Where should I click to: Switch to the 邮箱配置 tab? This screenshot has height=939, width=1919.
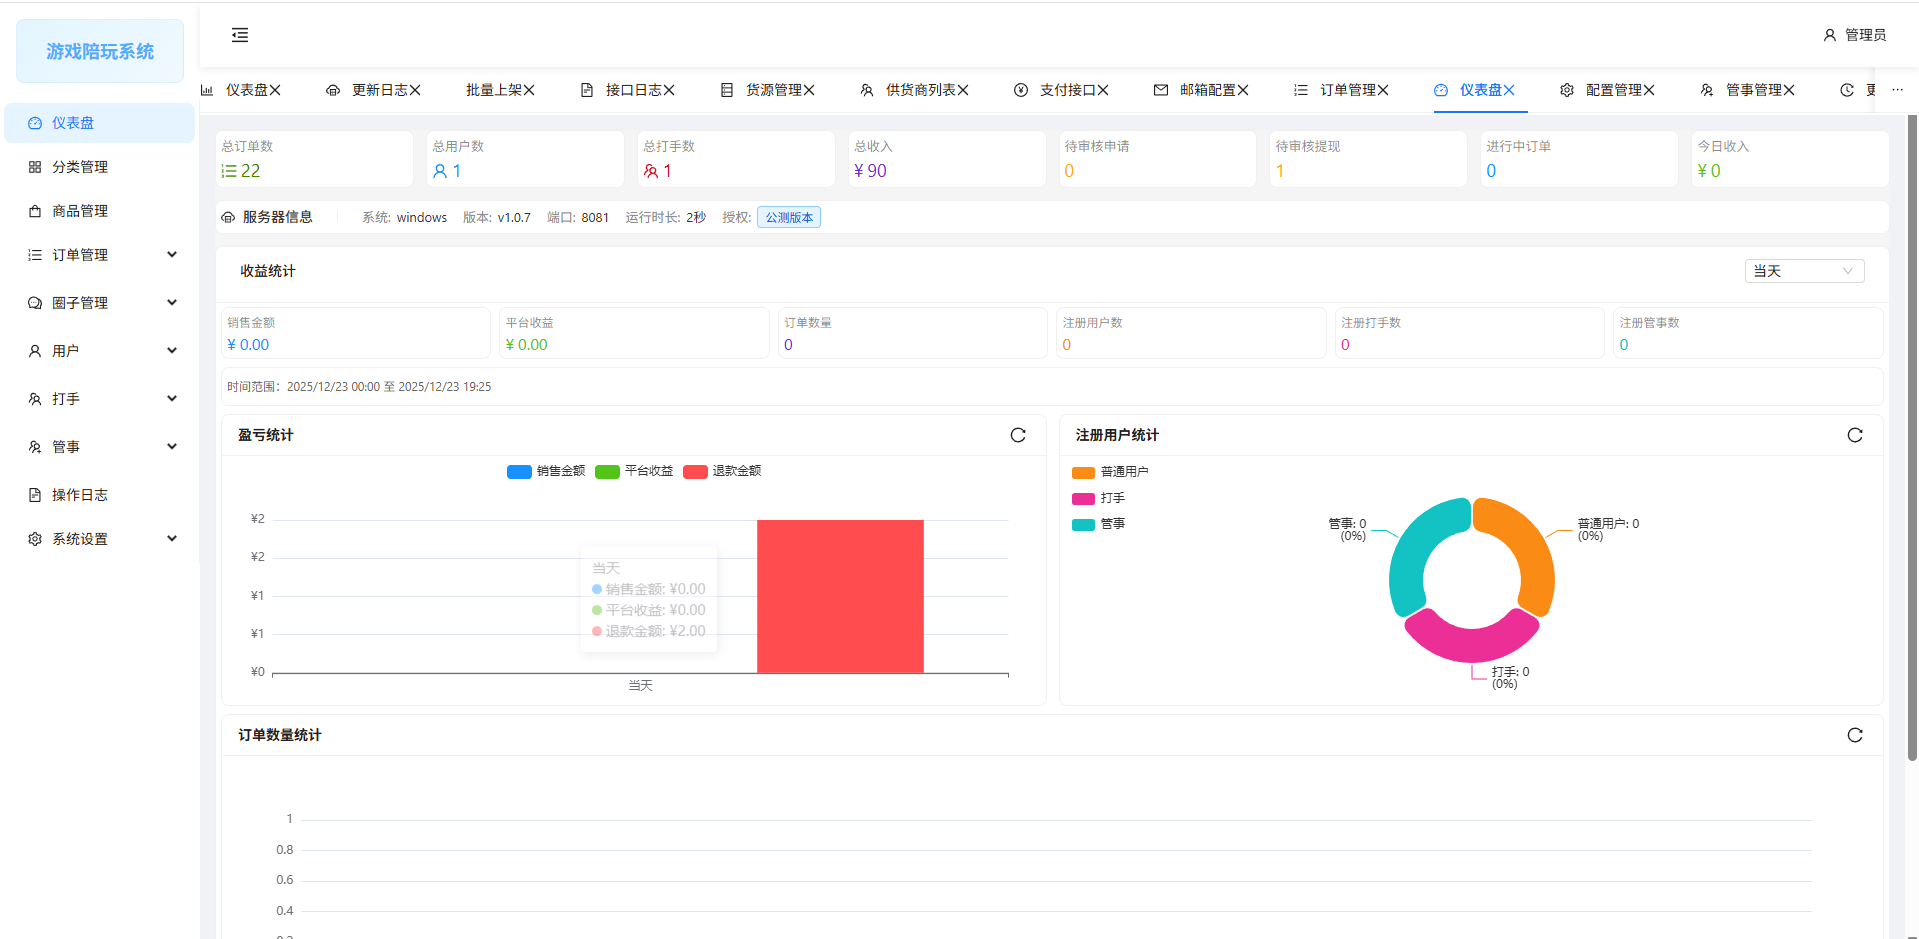pos(1206,90)
